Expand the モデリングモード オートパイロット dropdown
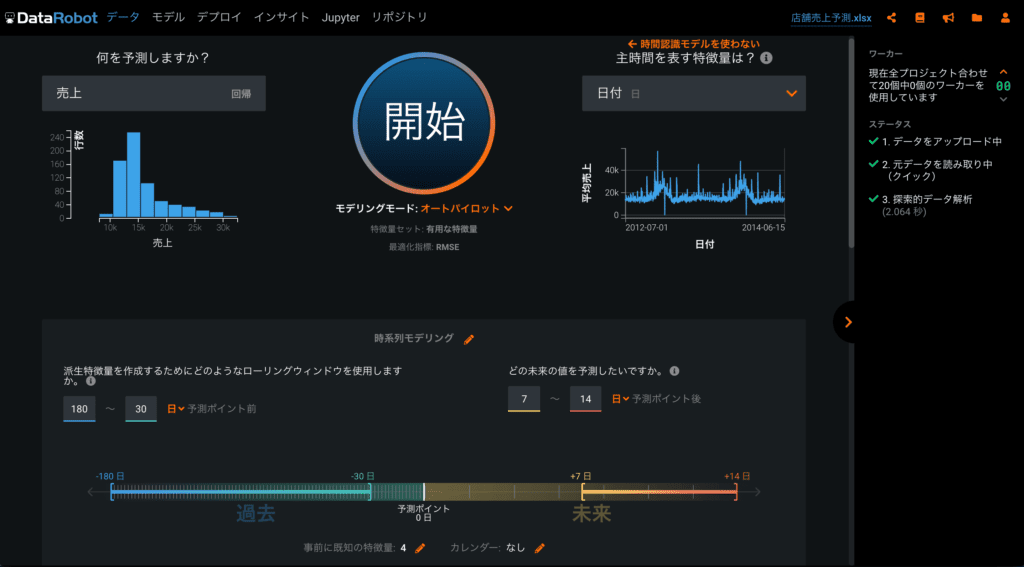1024x567 pixels. tap(466, 208)
